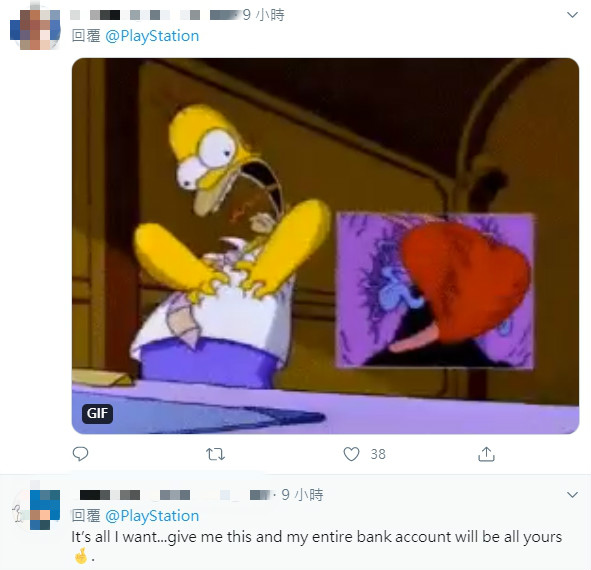
Task: Click the reply speech bubble icon under the GIF
Action: pos(80,454)
